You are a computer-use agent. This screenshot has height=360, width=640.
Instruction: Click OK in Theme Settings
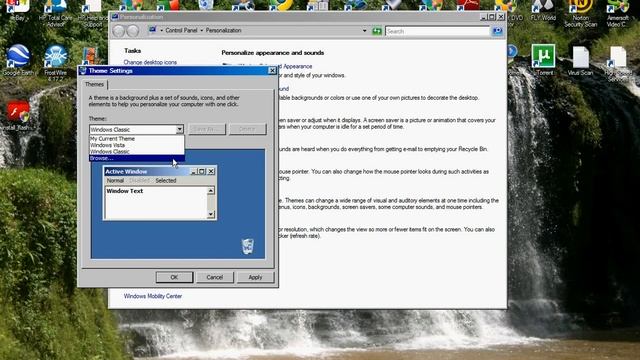point(174,277)
